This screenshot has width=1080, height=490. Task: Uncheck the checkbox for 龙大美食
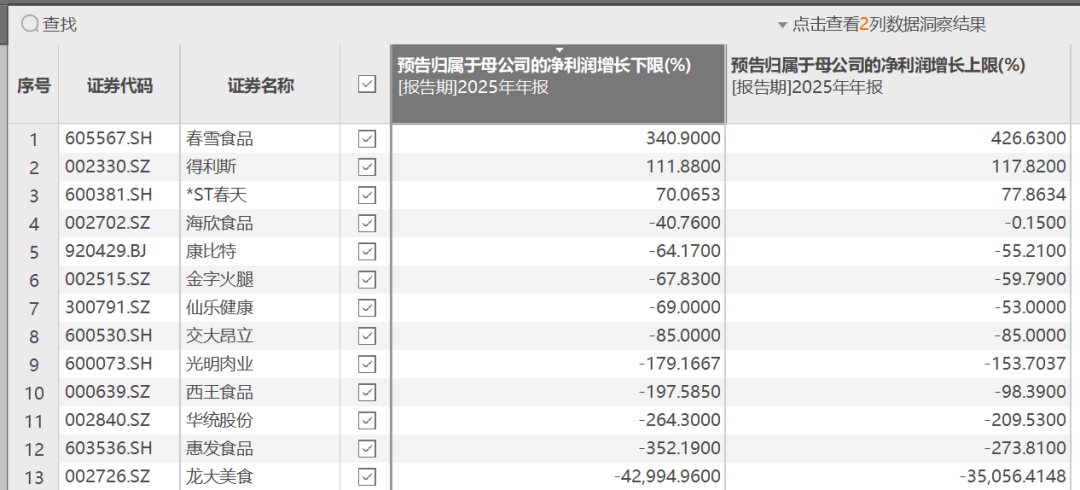click(366, 476)
